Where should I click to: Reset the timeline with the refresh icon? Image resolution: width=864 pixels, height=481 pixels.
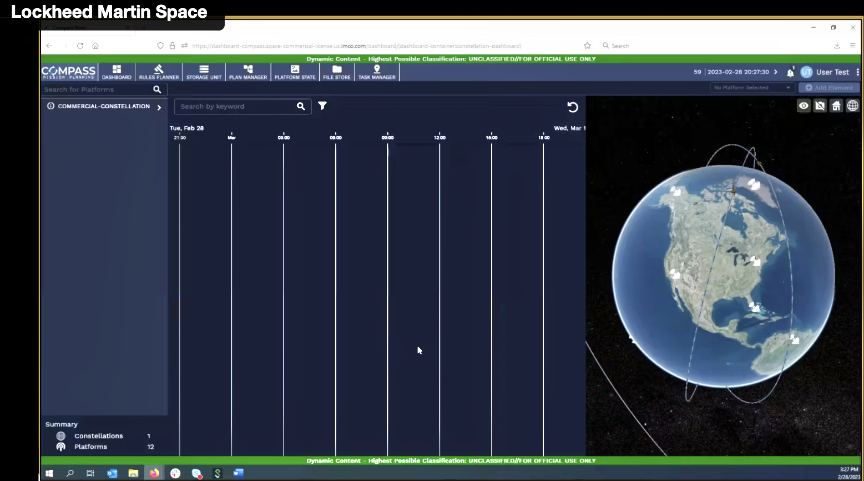click(573, 107)
